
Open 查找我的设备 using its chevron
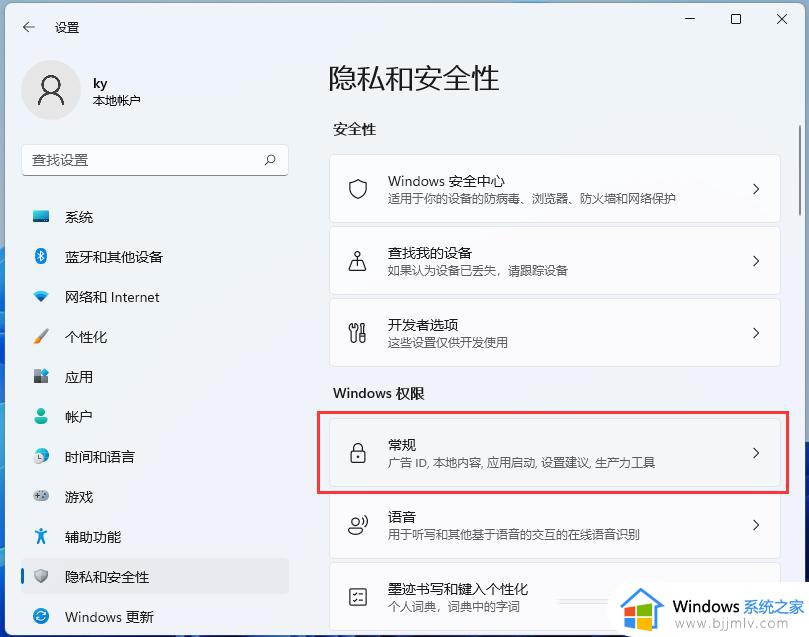756,261
